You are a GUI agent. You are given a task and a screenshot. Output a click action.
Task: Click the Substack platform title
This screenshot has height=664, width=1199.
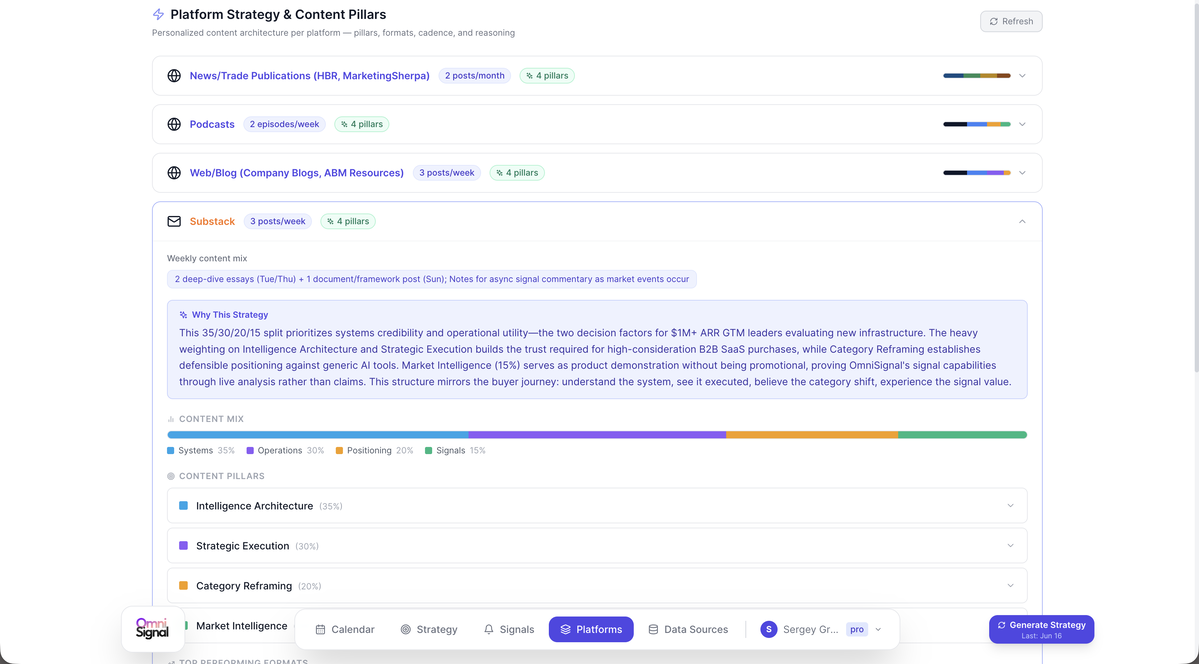coord(213,221)
